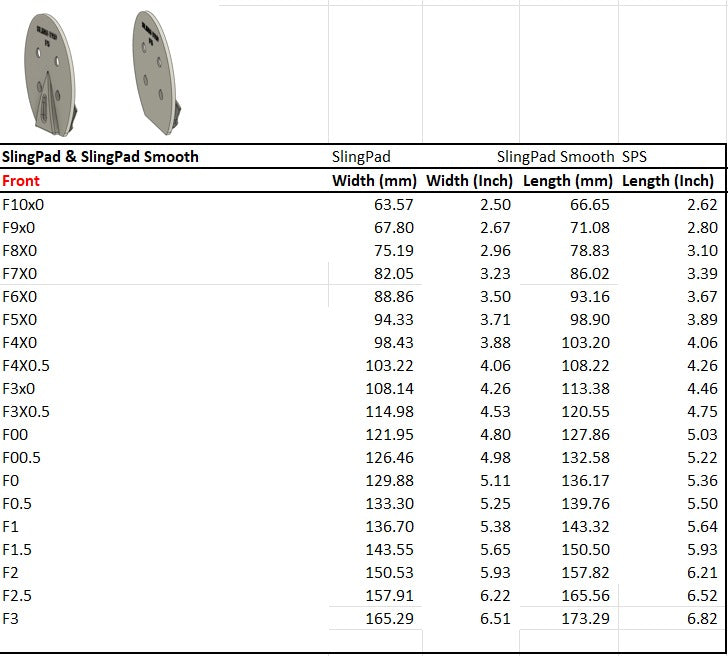Viewport: 728px width, 656px height.
Task: Select the F3 row label
Action: (10, 619)
